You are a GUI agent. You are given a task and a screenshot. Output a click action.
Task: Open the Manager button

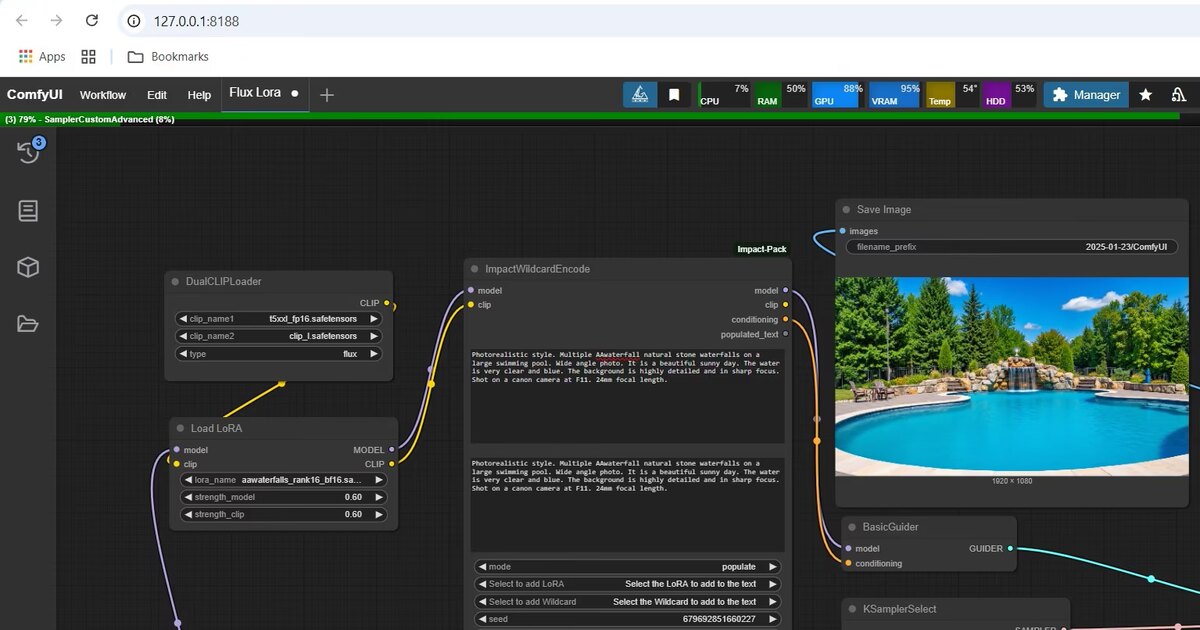[x=1086, y=95]
